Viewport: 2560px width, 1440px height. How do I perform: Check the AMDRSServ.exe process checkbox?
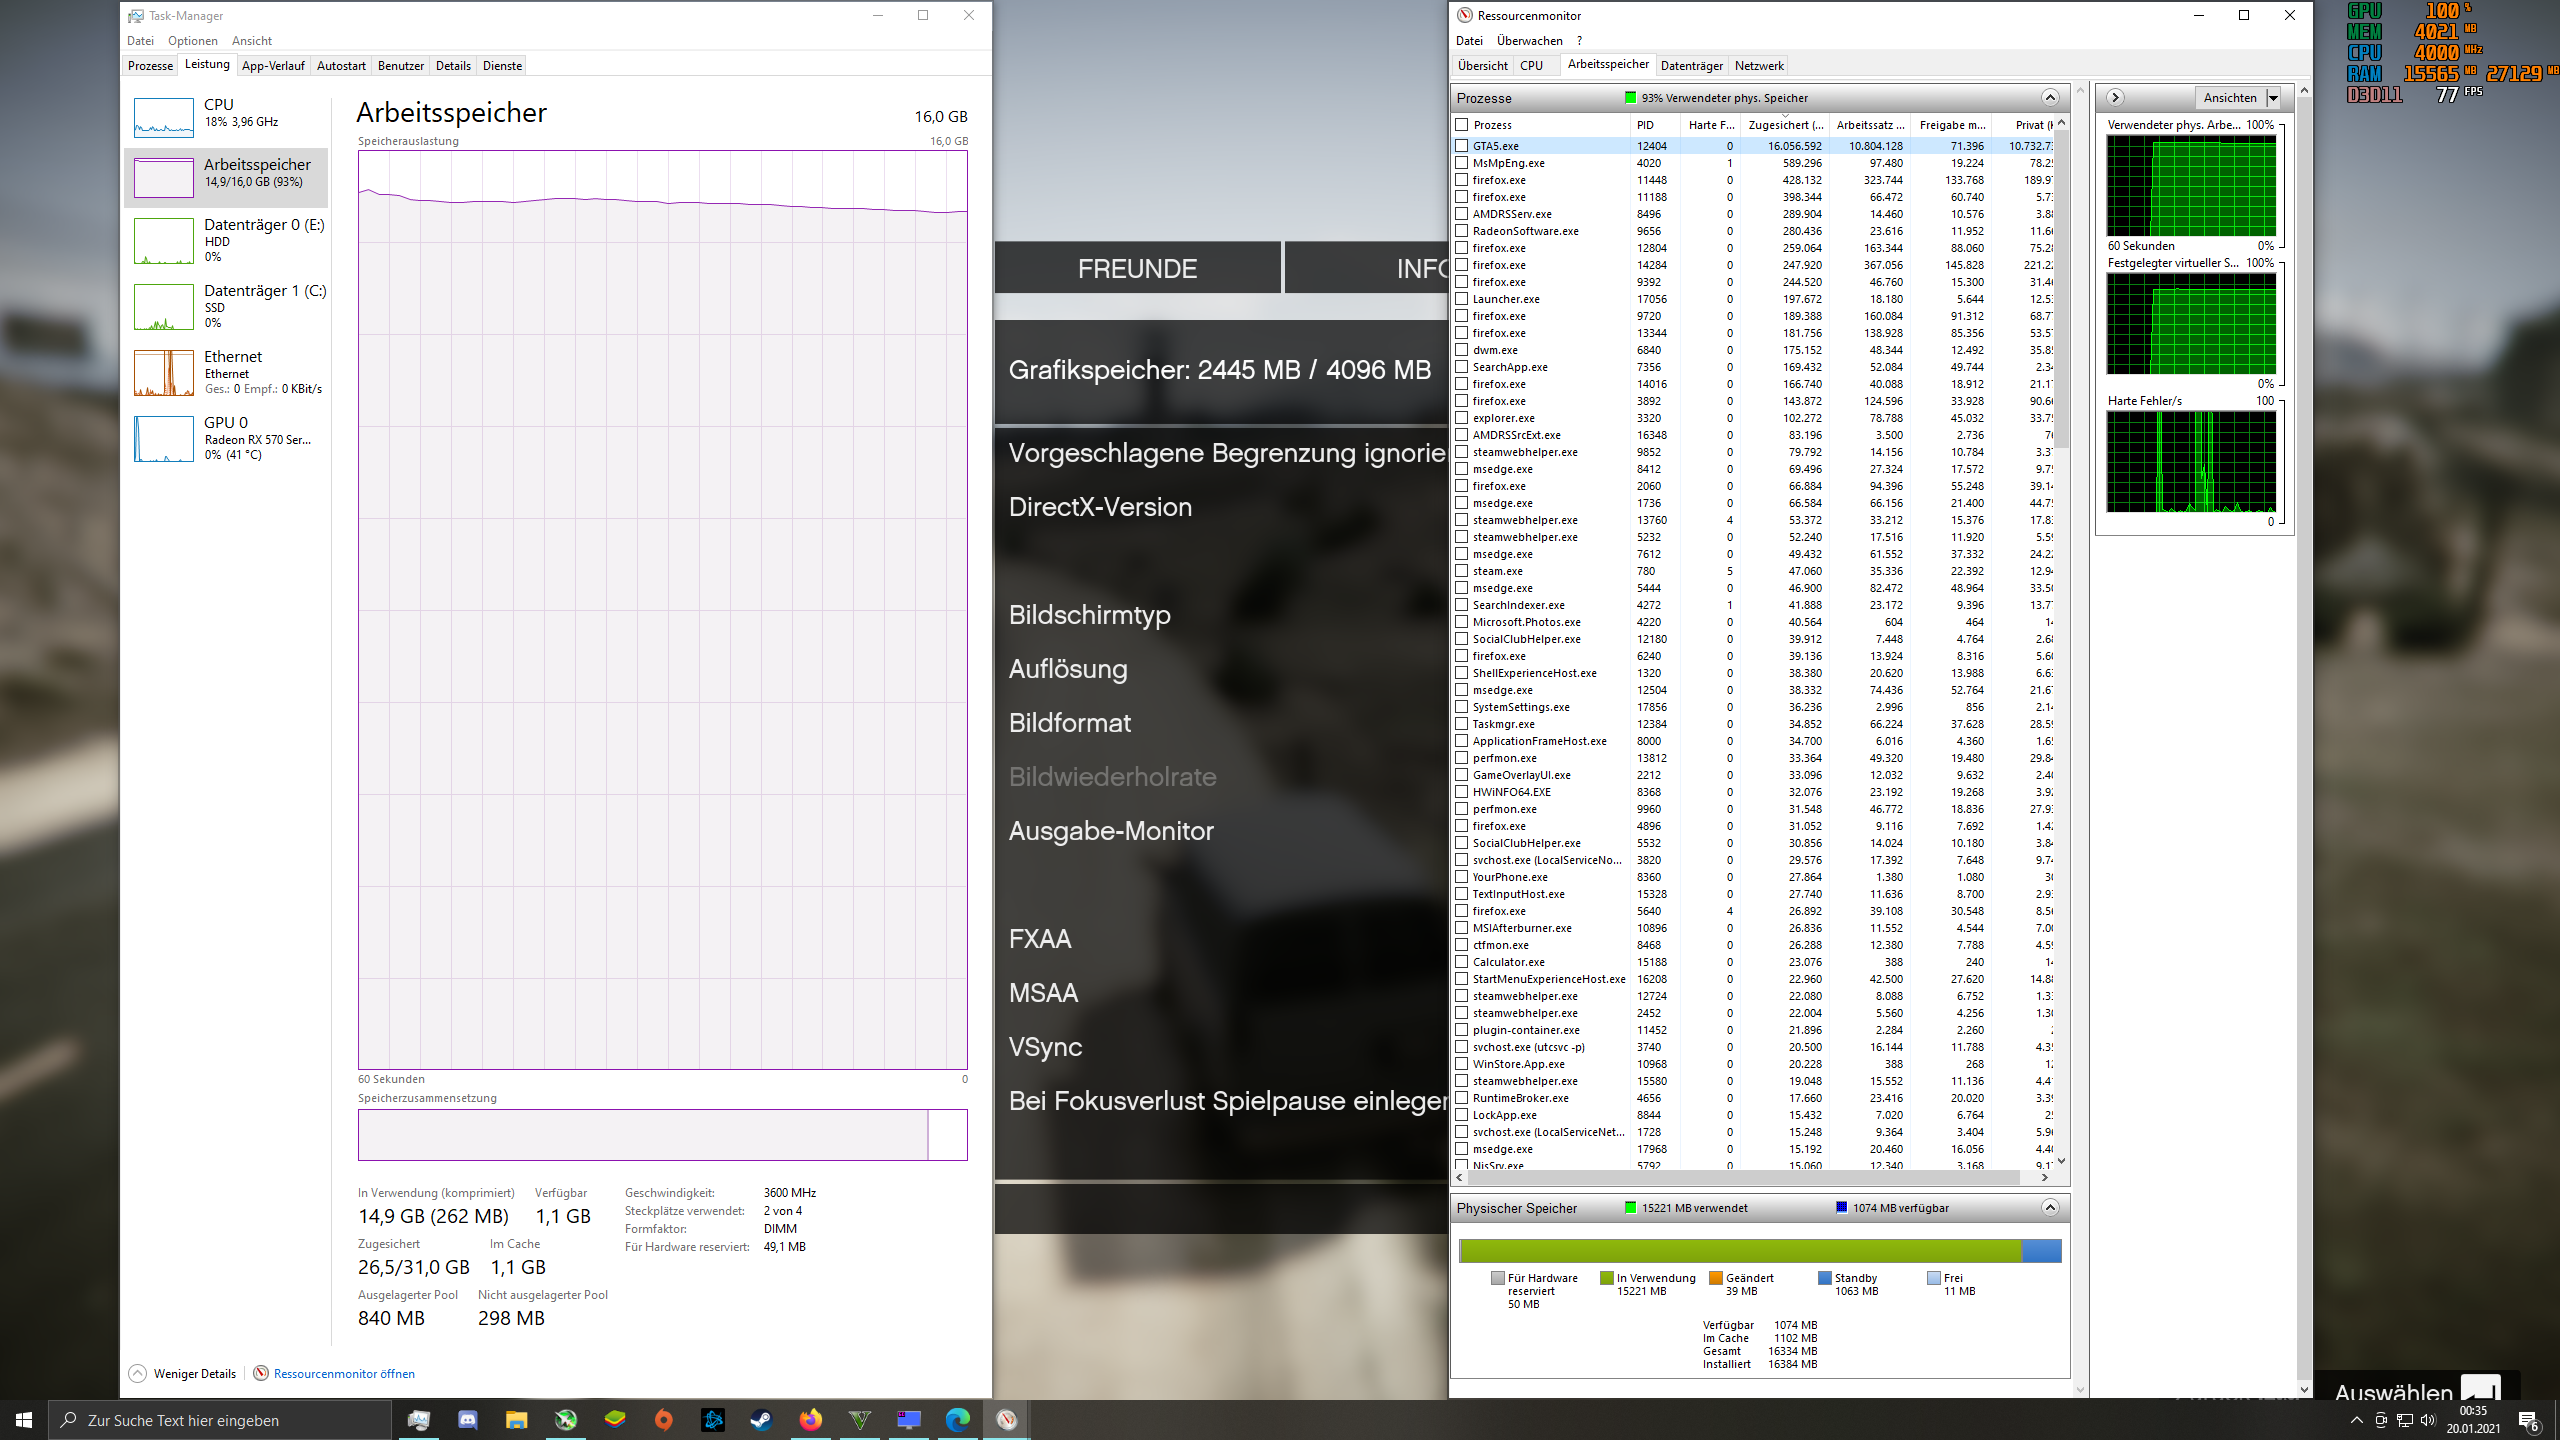click(1462, 214)
